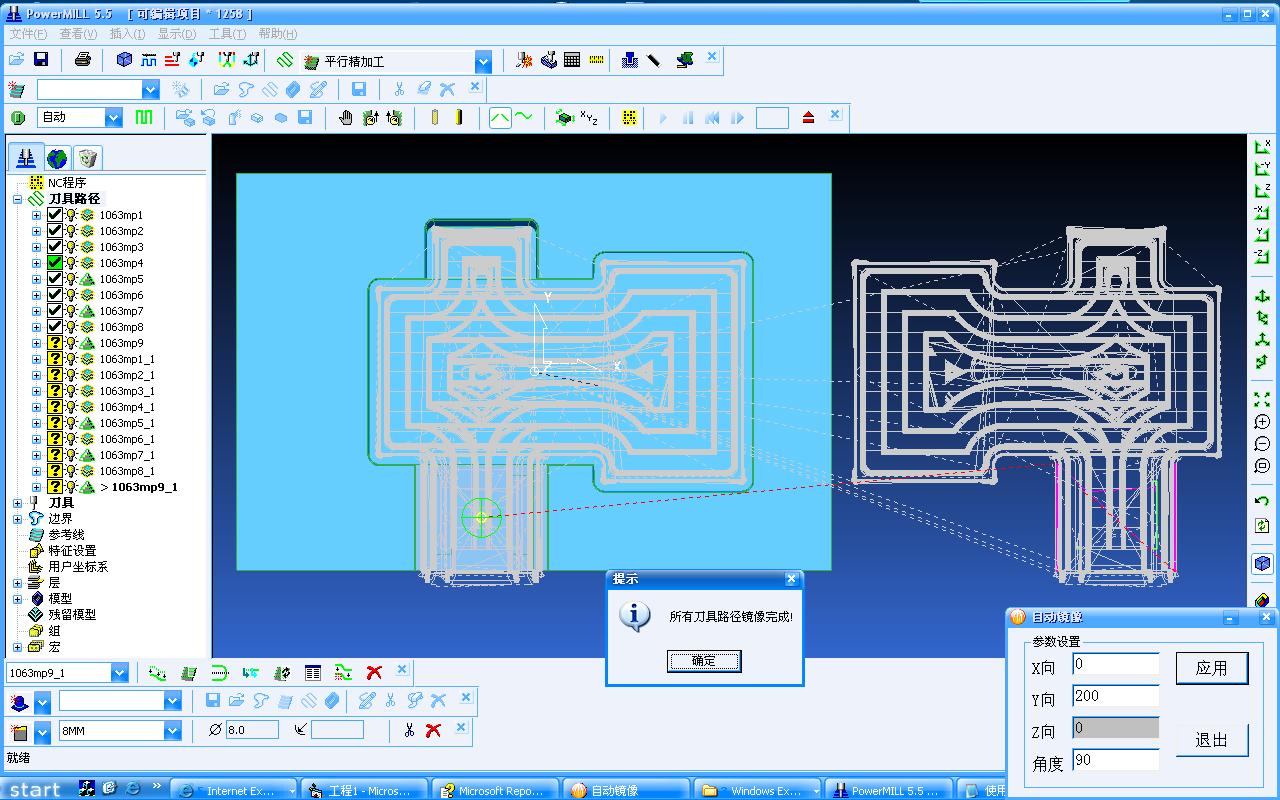Open the 查看(V) menu
1280x800 pixels.
point(78,34)
